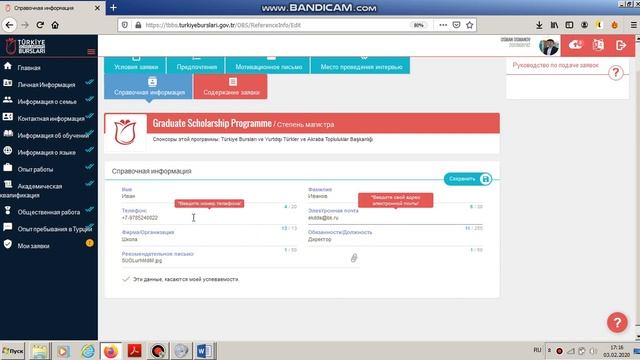Open Личная Информация section

pyautogui.click(x=46, y=84)
